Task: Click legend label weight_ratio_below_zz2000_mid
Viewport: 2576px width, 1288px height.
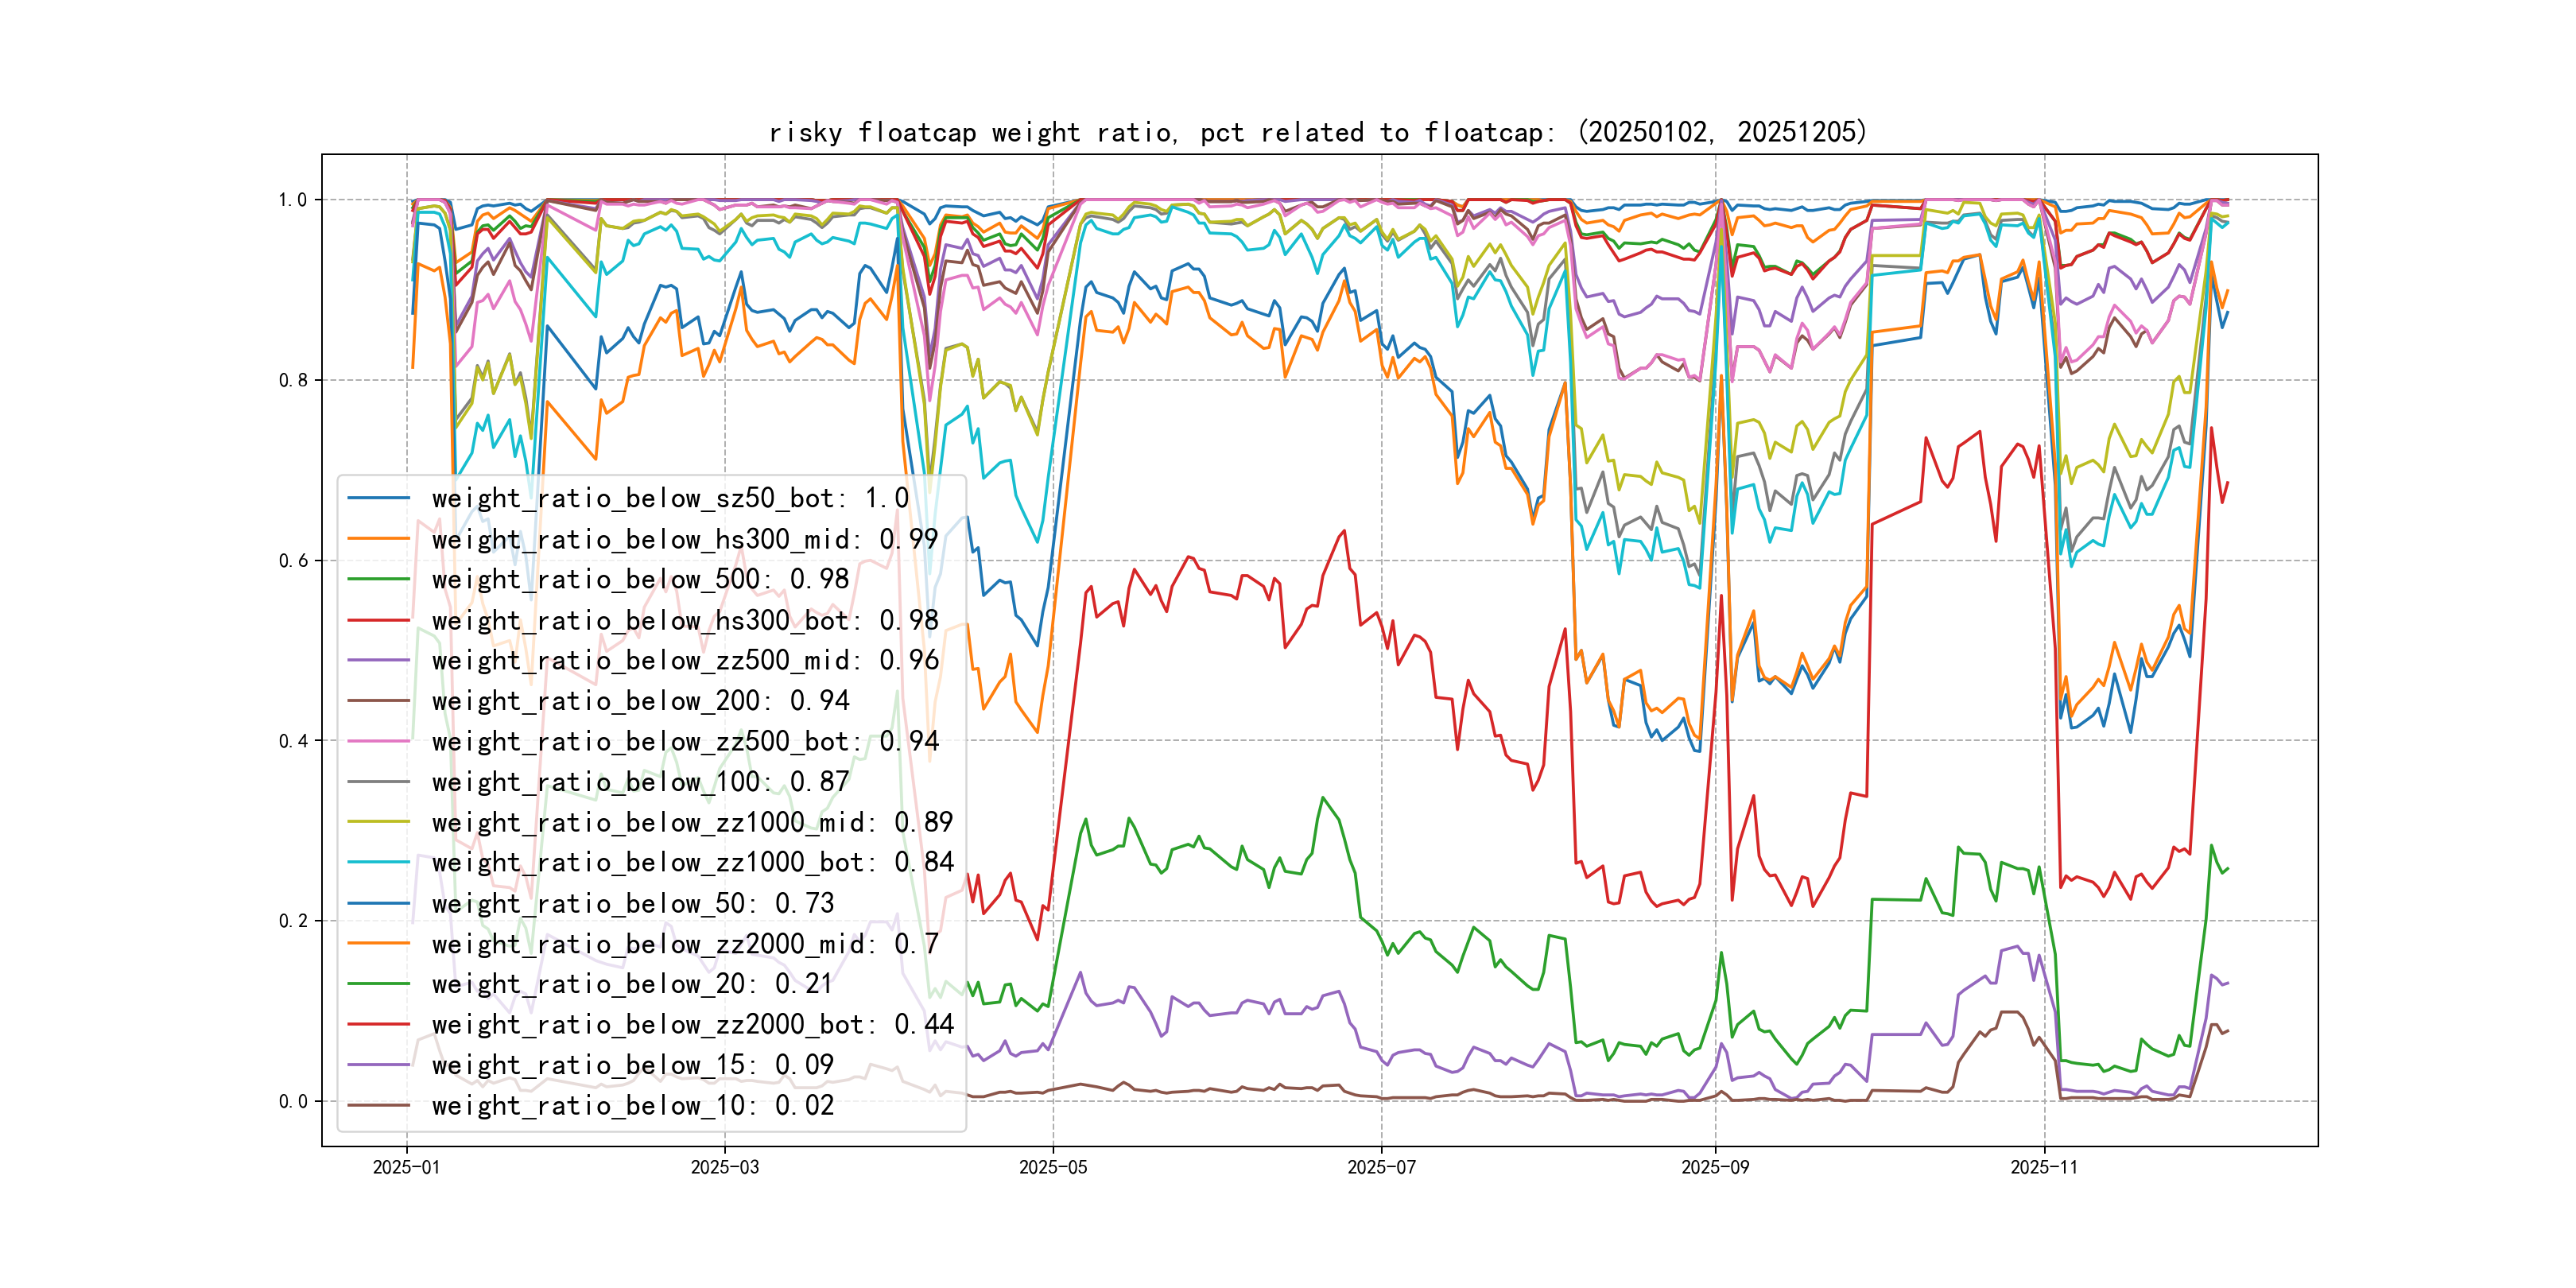Action: pos(685,943)
